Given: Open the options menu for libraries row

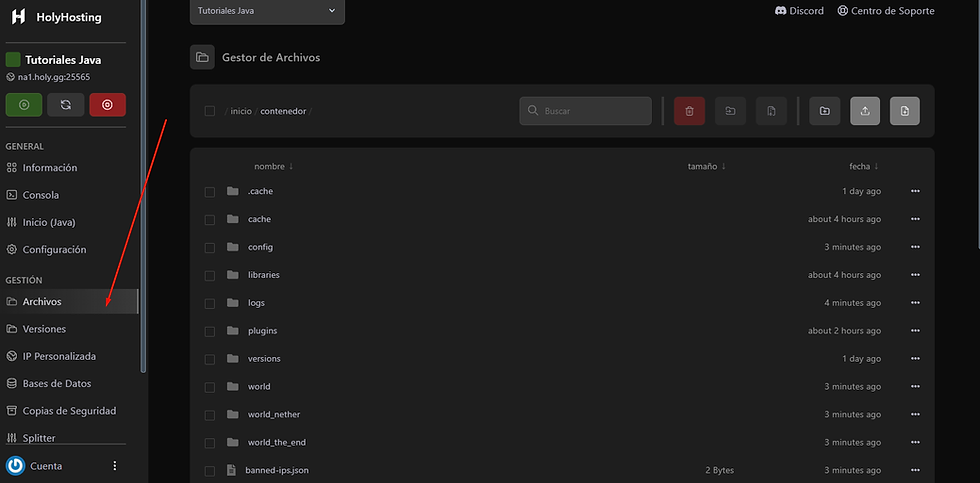Looking at the screenshot, I should tap(915, 275).
